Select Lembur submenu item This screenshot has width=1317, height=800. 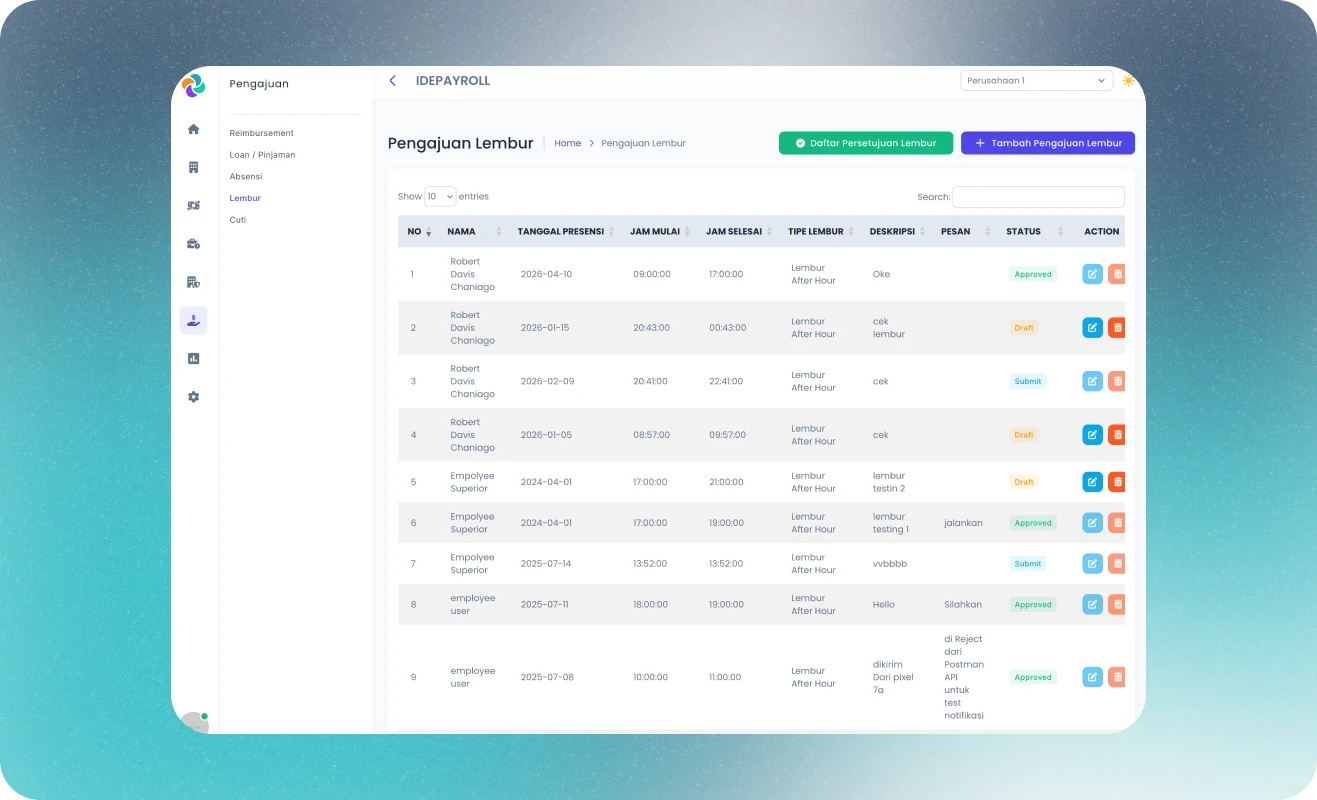(245, 198)
